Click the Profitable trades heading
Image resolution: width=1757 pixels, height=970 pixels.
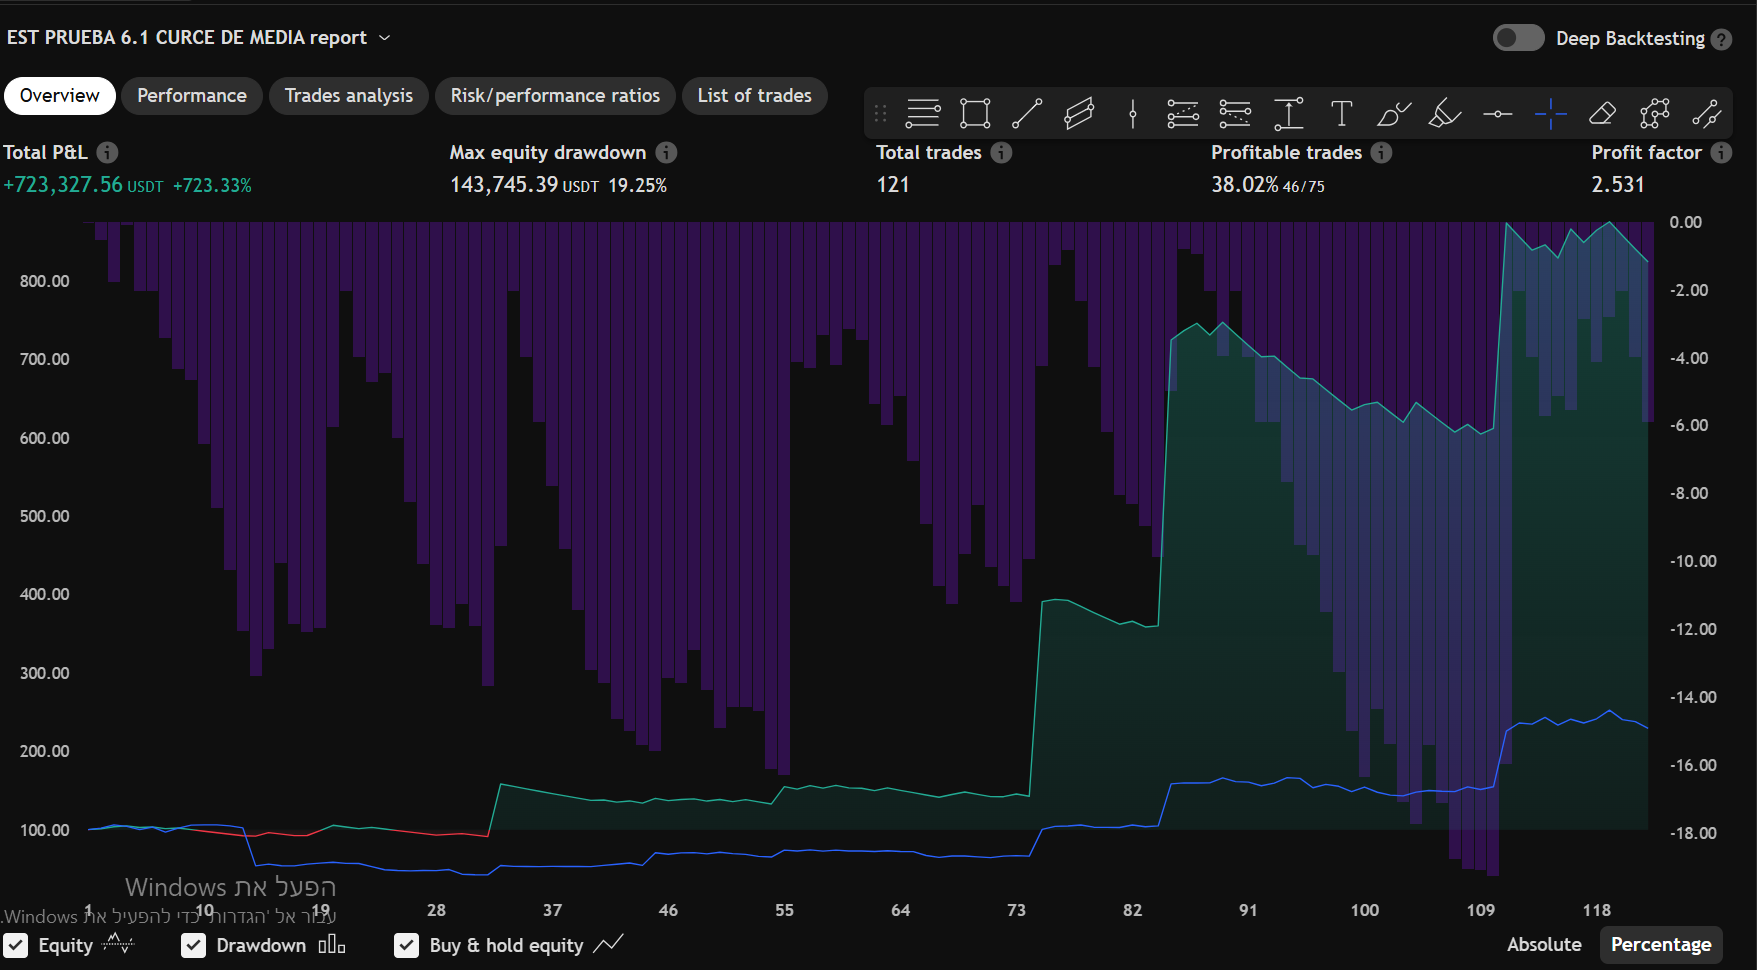coord(1287,152)
